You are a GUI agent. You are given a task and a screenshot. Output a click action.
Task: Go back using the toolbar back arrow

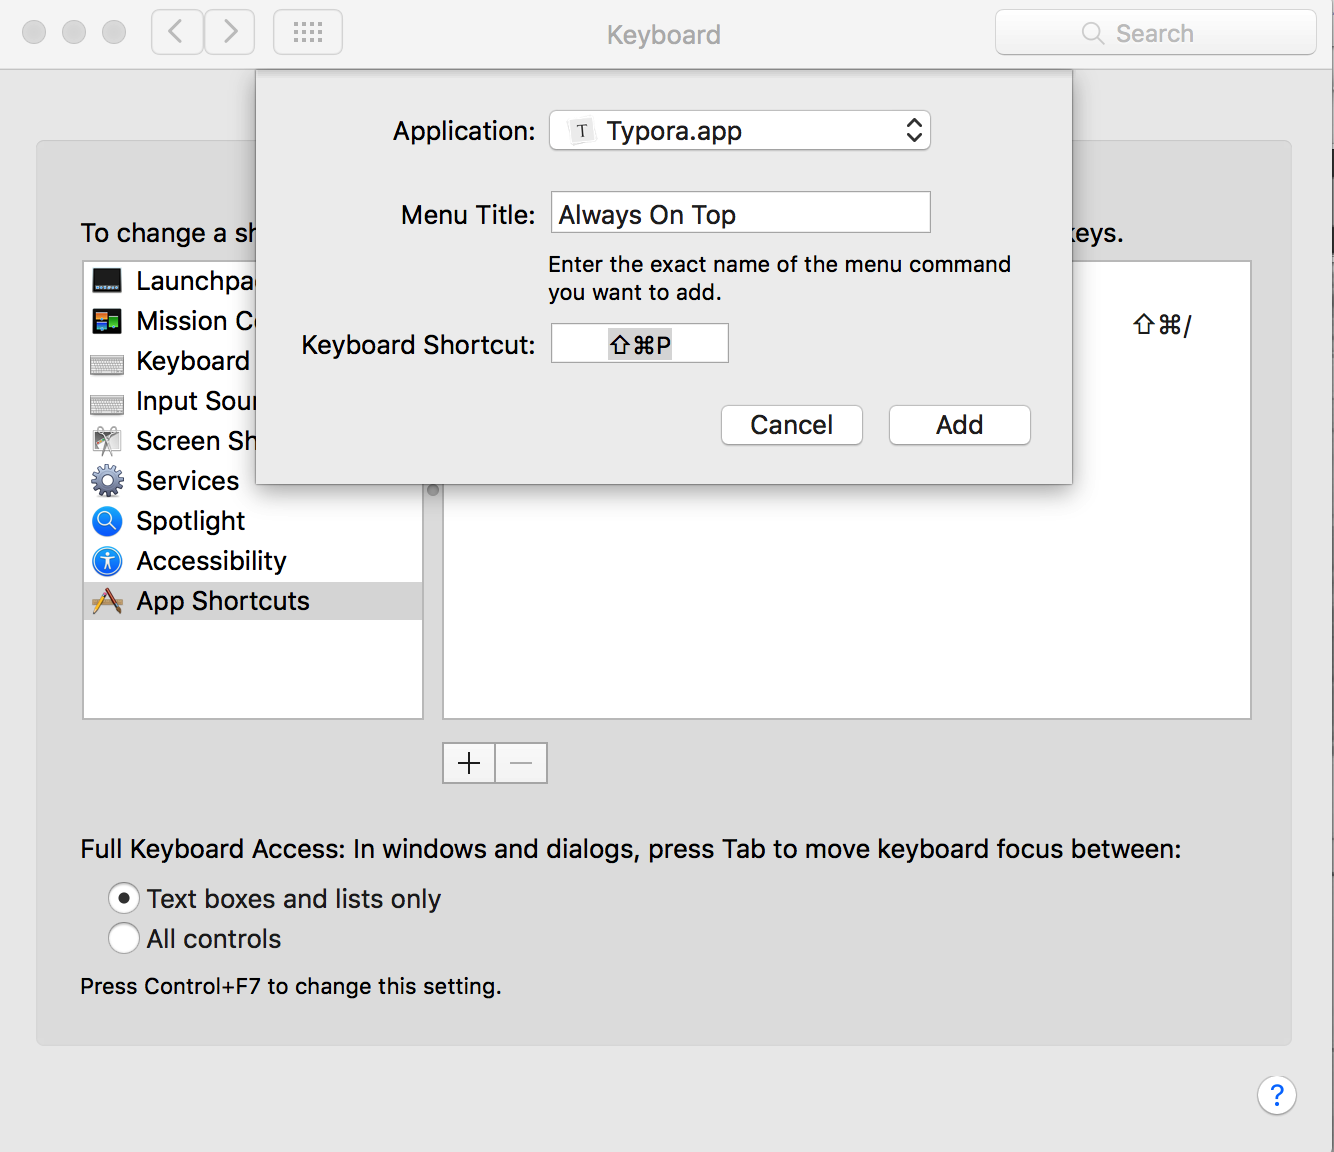pos(177,33)
